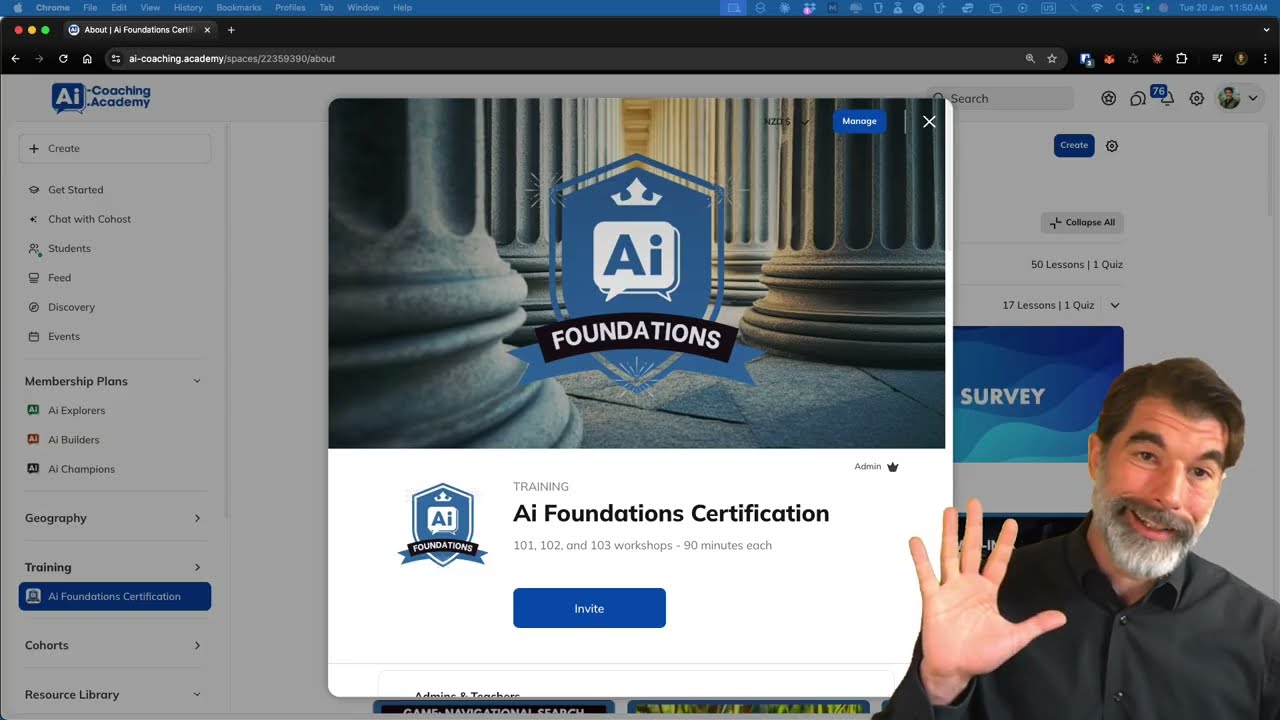Image resolution: width=1280 pixels, height=720 pixels.
Task: Open the header settings gear
Action: (1196, 98)
